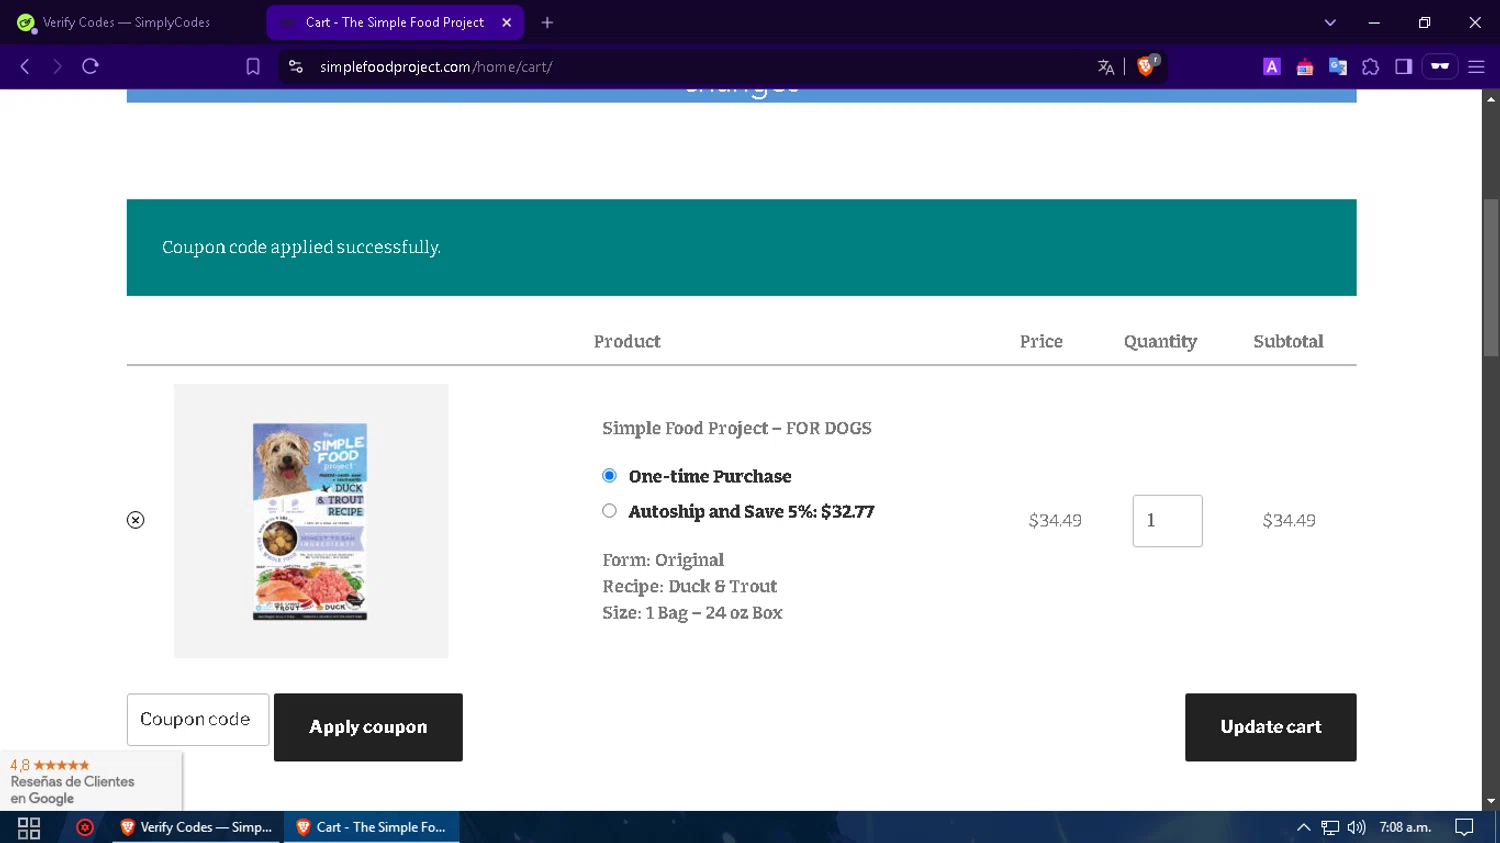Open Brave Shields lion icon
Image resolution: width=1500 pixels, height=843 pixels.
tap(1147, 66)
